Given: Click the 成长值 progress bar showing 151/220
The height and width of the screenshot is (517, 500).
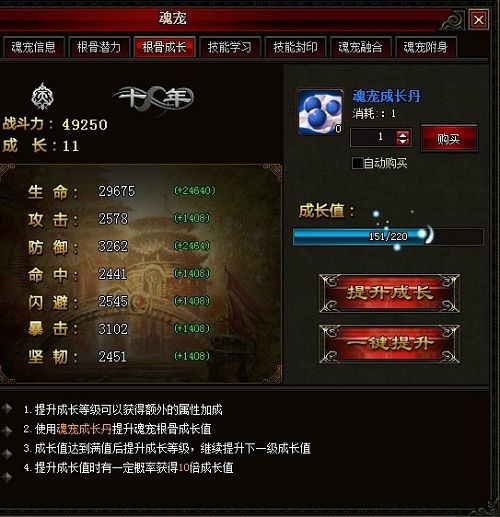Looking at the screenshot, I should 388,237.
